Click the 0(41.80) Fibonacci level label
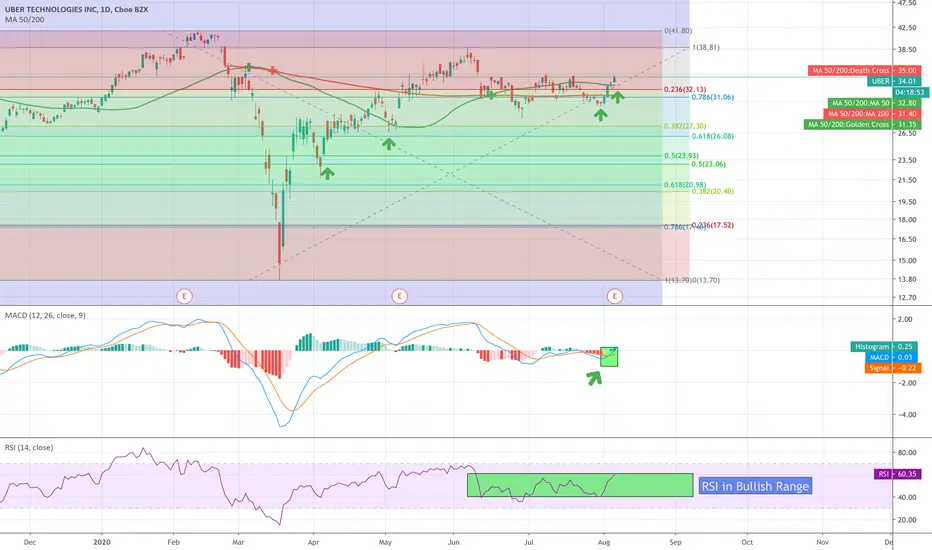The width and height of the screenshot is (932, 550). click(678, 31)
